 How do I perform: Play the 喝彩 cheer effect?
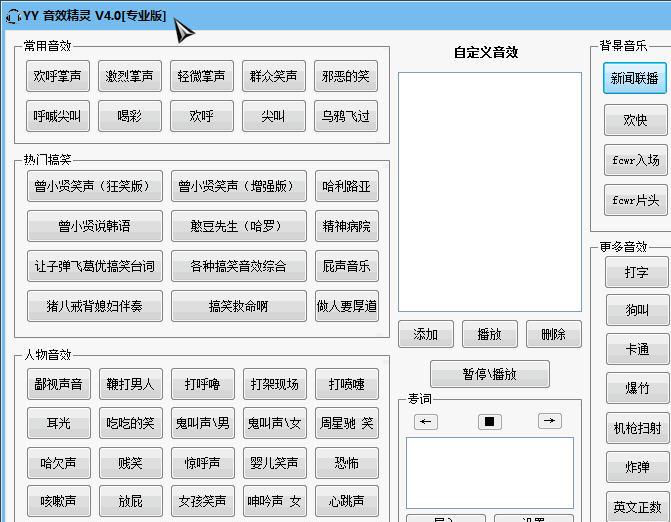[130, 116]
